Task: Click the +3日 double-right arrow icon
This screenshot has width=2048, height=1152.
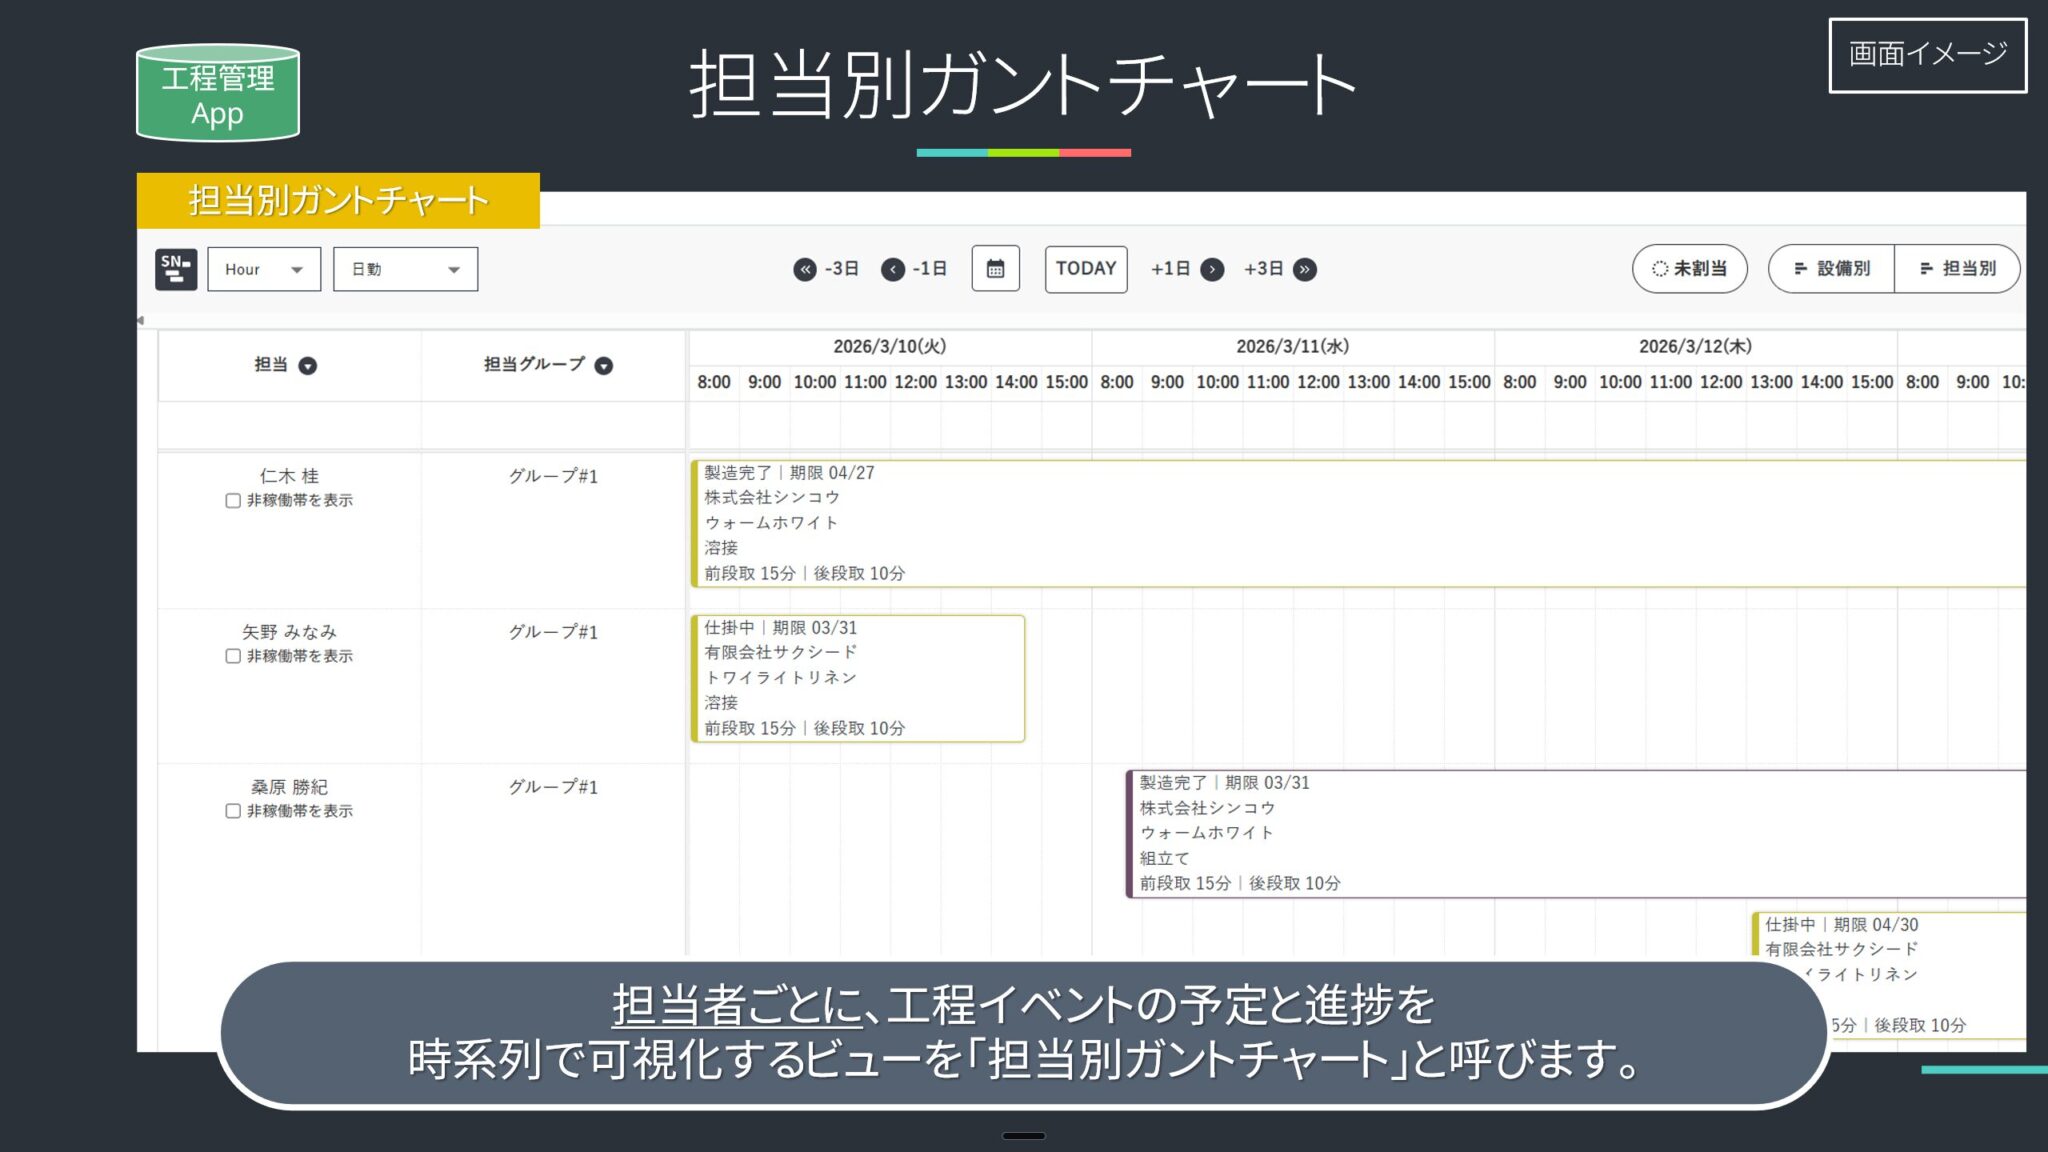Action: pyautogui.click(x=1305, y=269)
